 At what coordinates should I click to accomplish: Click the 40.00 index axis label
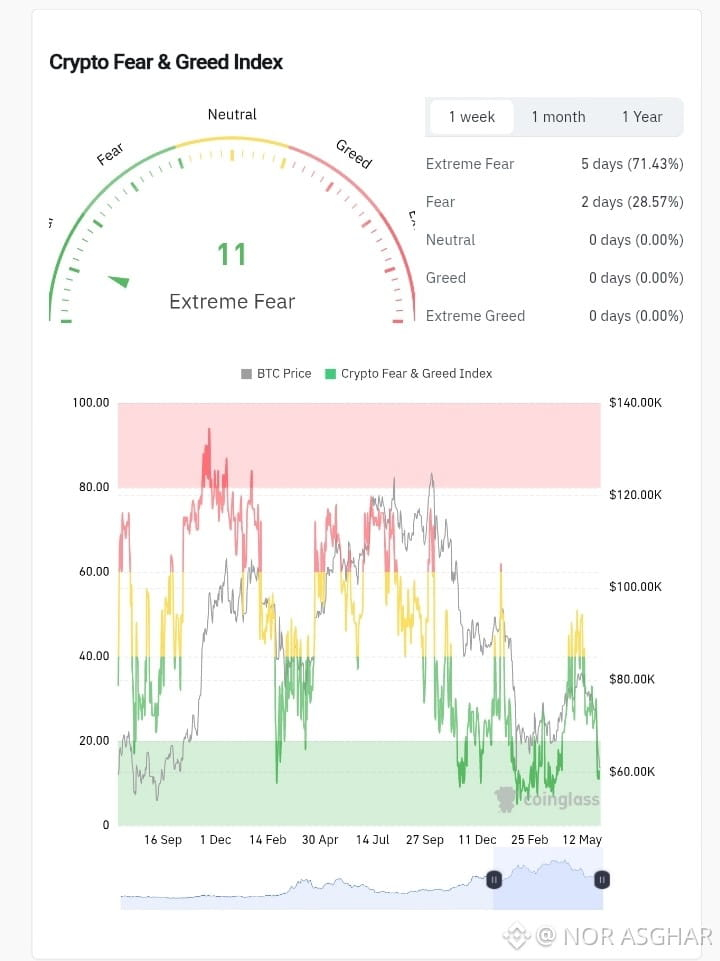[x=94, y=656]
